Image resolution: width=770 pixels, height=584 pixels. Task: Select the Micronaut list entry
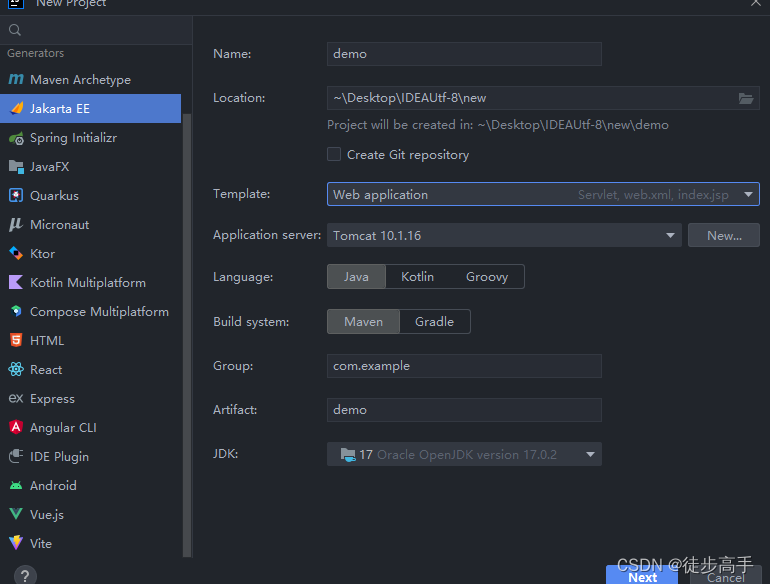91,224
